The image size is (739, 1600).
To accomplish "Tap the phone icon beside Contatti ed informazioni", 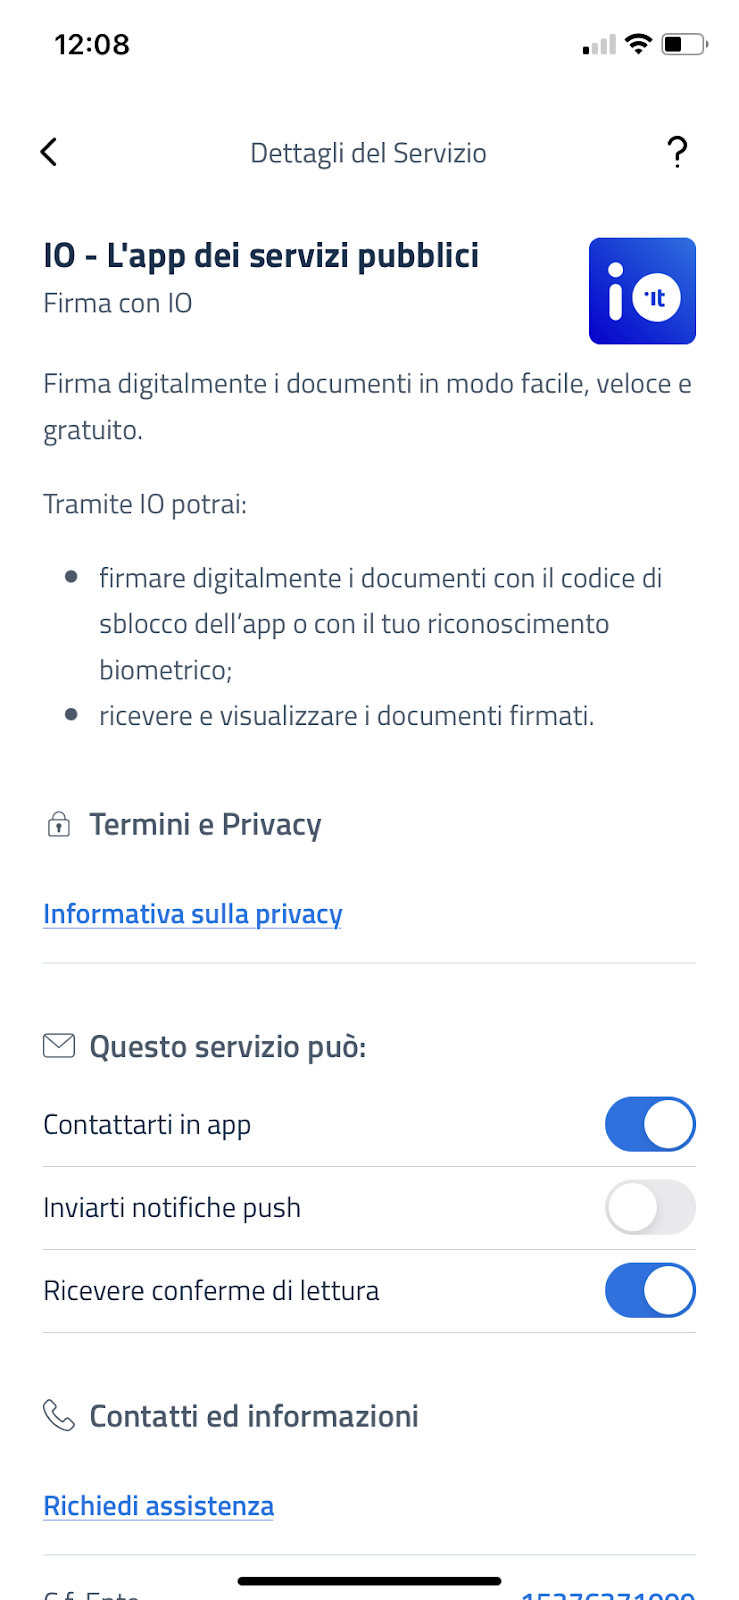I will pyautogui.click(x=59, y=1415).
